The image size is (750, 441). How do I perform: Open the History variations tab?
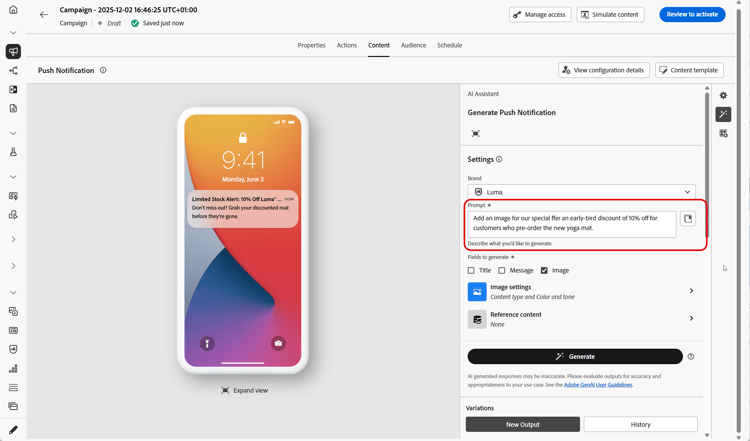(640, 424)
